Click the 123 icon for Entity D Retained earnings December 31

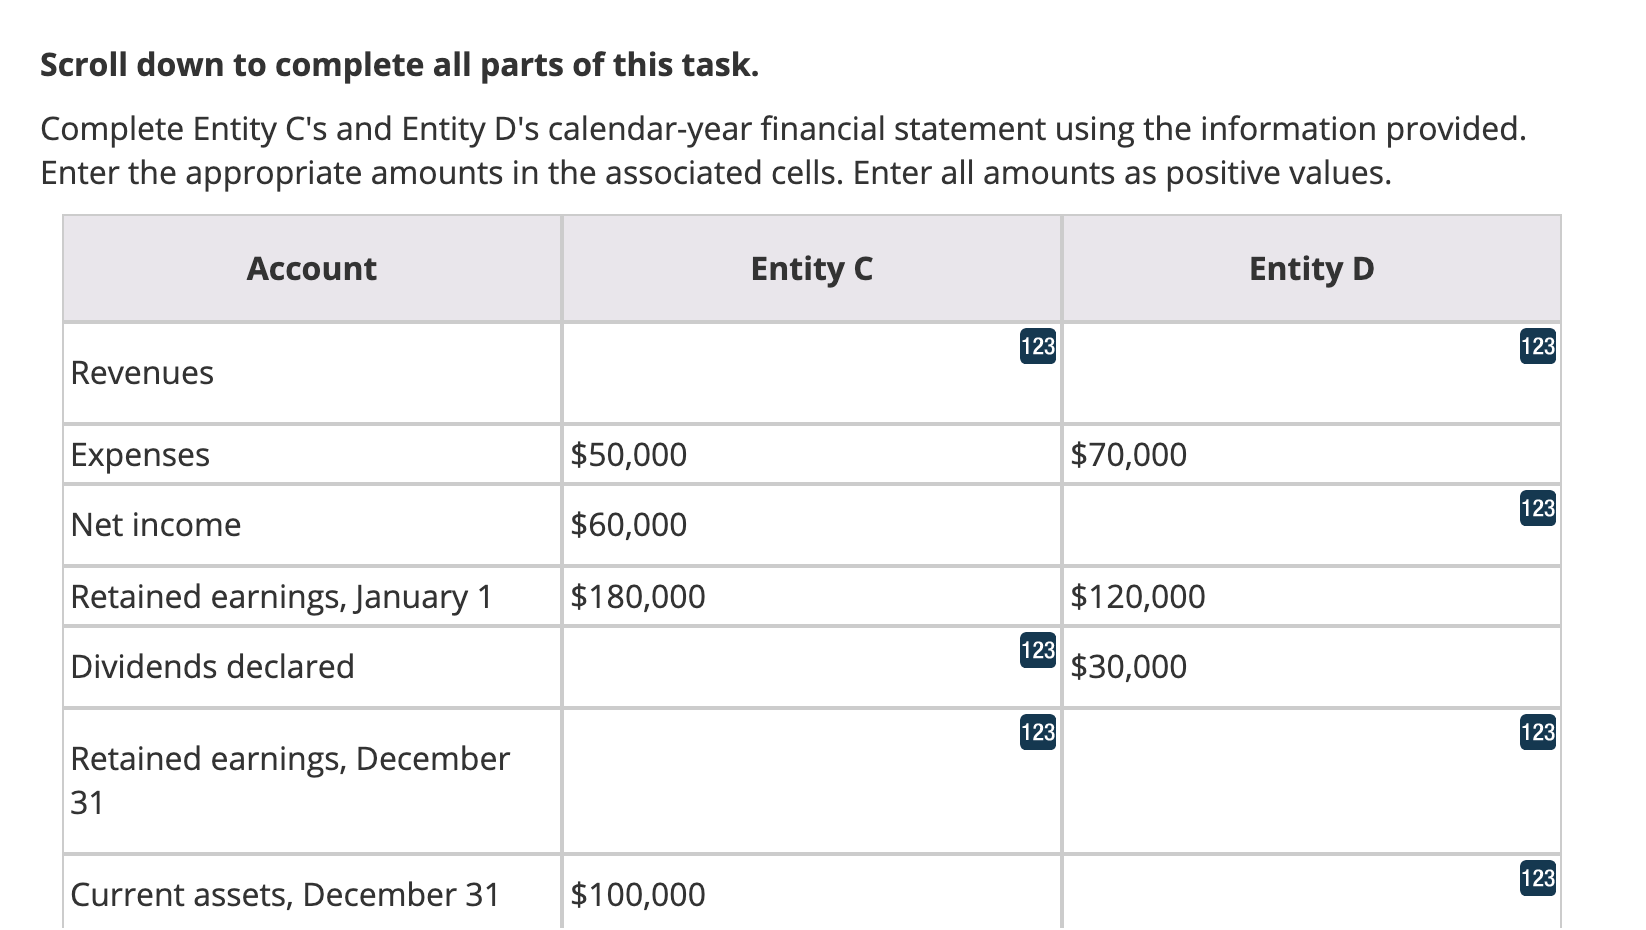click(1536, 734)
